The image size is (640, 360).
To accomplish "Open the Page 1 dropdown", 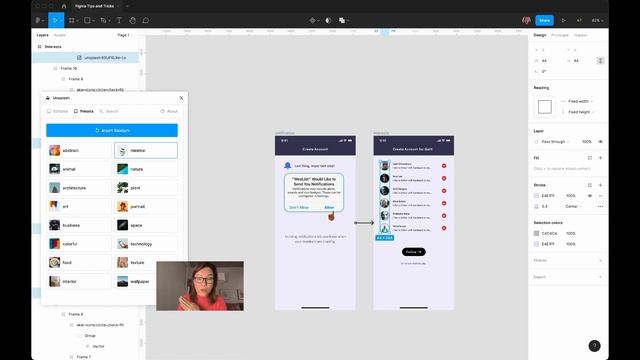I will click(124, 35).
